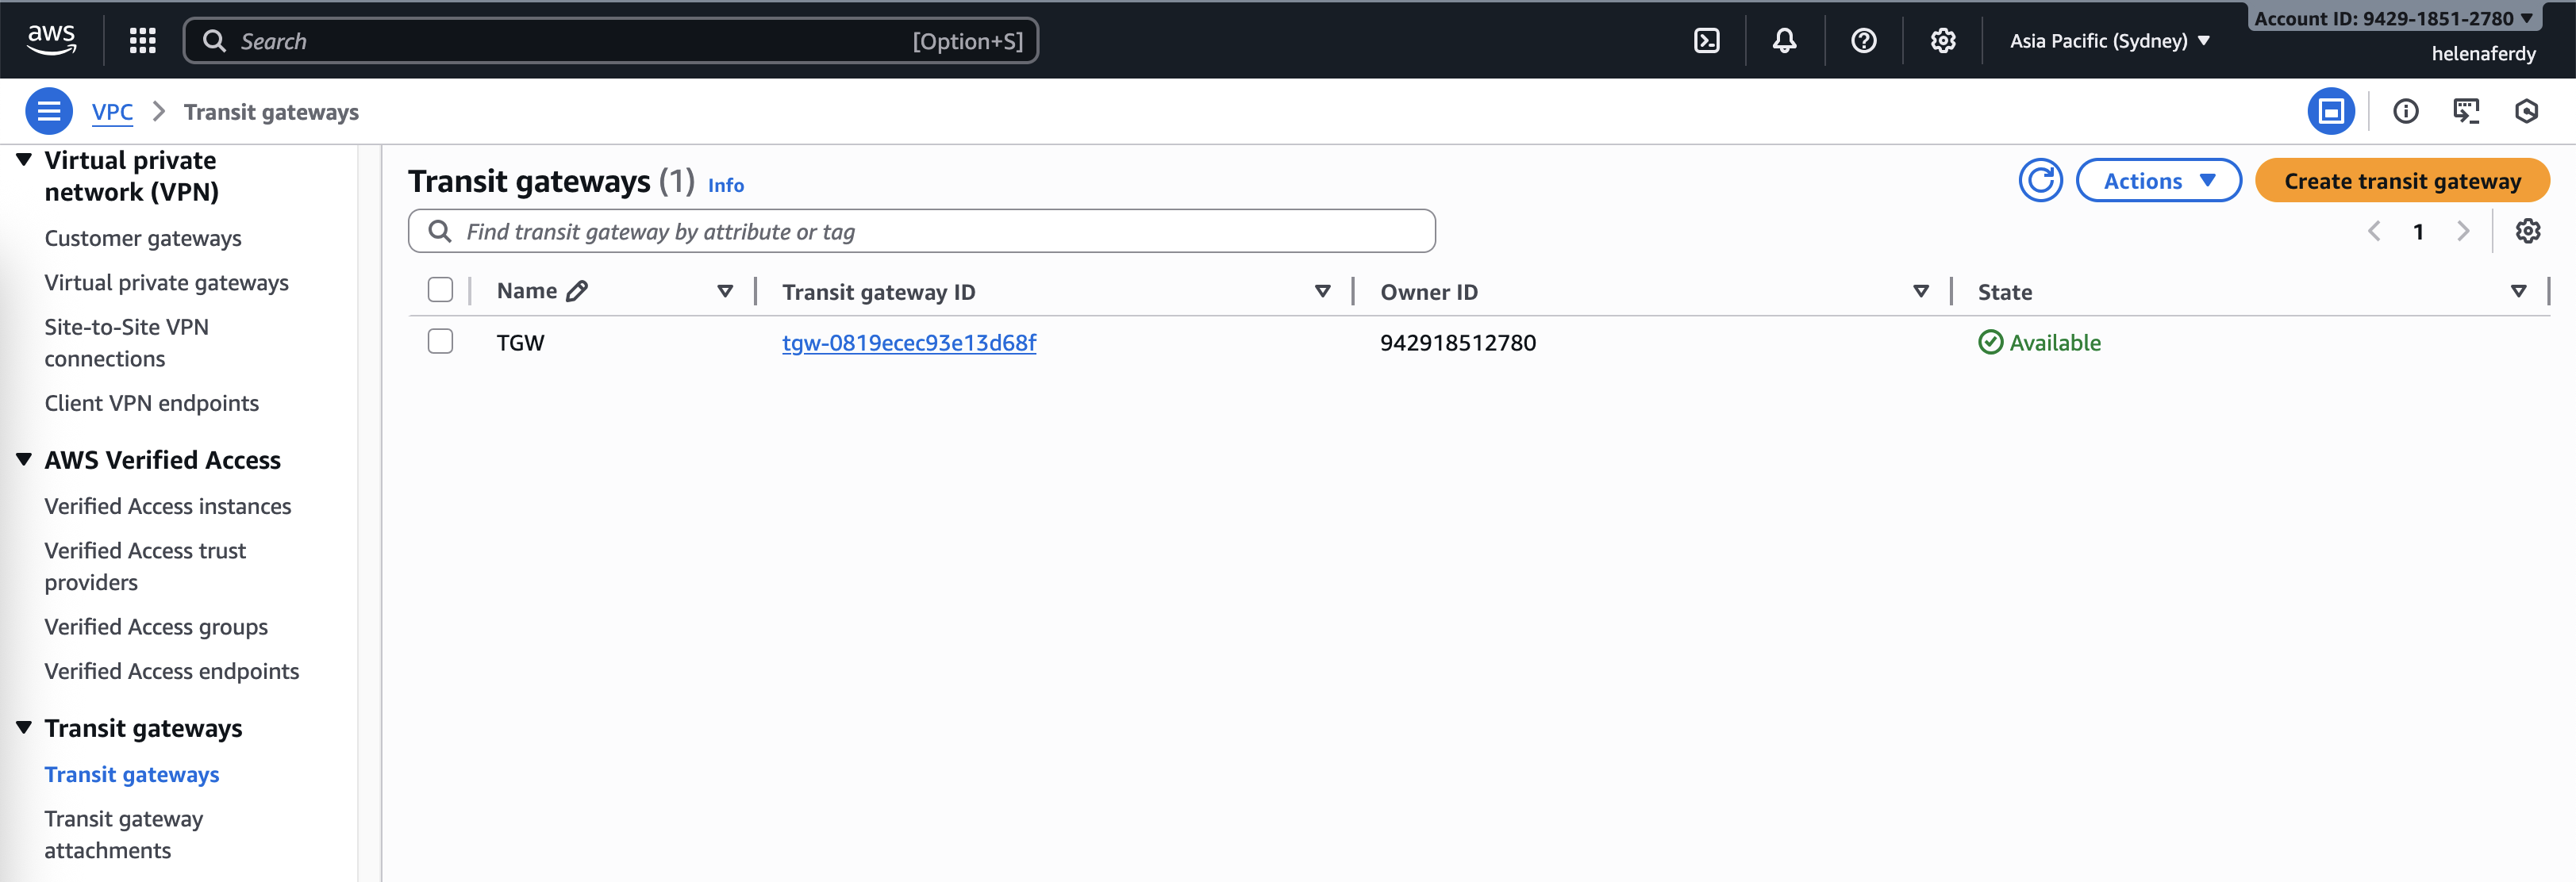Go to Transit gateway attachments
The image size is (2576, 882).
[x=123, y=834]
